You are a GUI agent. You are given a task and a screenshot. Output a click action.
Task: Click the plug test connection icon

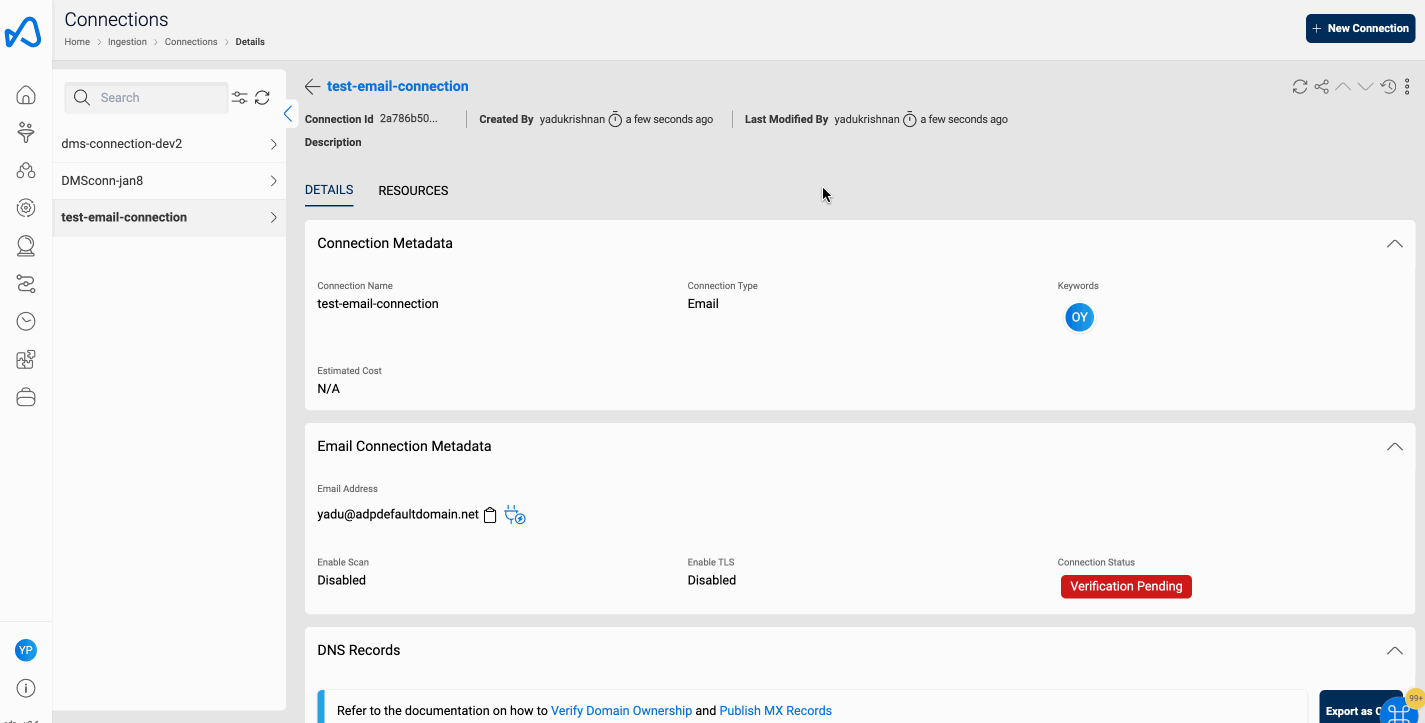pyautogui.click(x=515, y=515)
